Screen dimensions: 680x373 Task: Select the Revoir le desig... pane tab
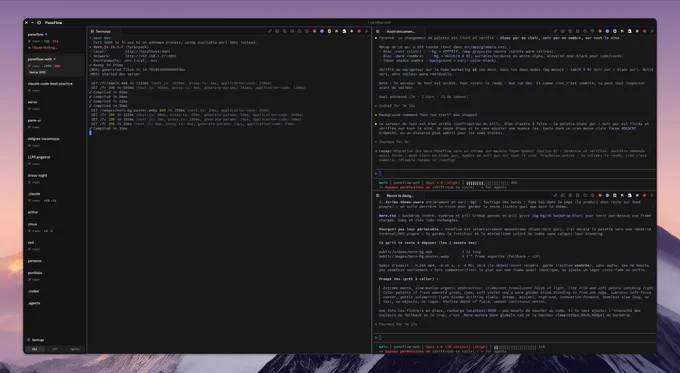(x=400, y=196)
